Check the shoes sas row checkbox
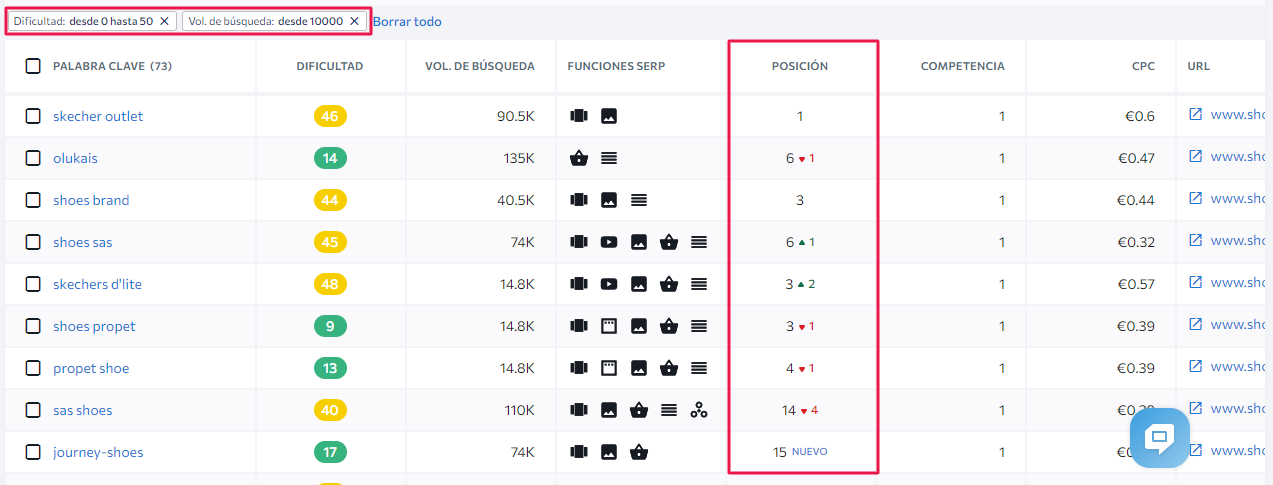1273x485 pixels. (33, 242)
